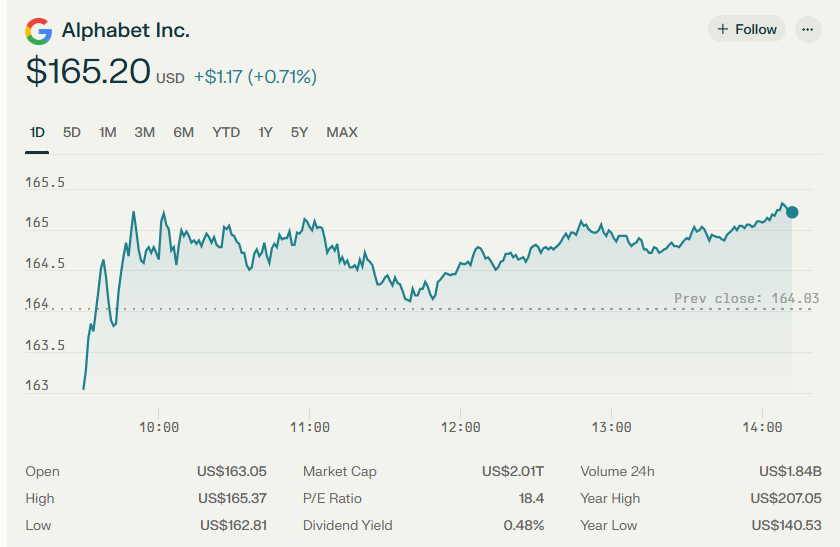Click the Market Cap label
Viewport: 840px width, 547px height.
point(340,471)
